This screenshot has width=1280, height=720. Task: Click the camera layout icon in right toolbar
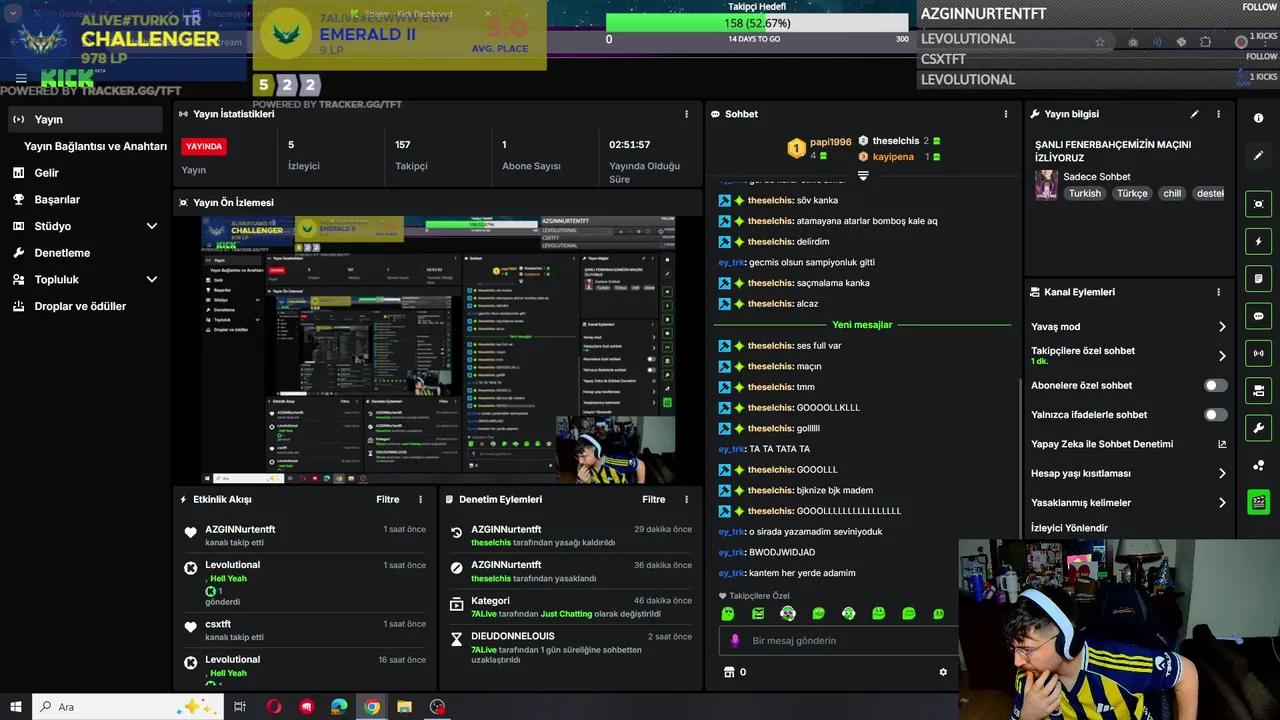tap(1258, 390)
